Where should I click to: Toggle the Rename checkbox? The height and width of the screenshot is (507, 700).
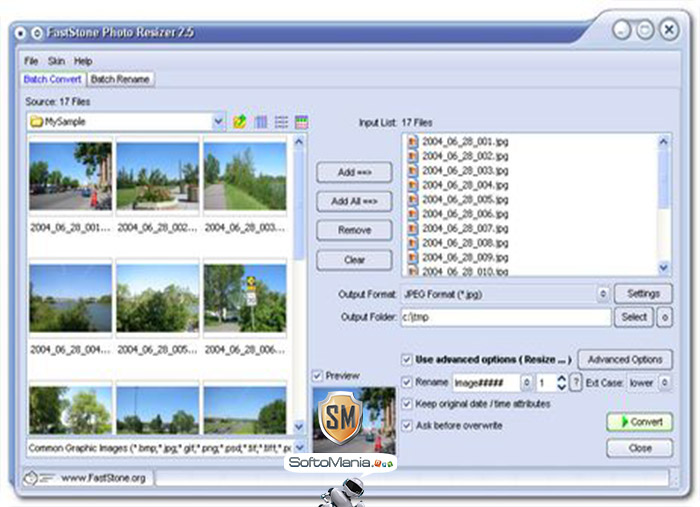coord(407,382)
